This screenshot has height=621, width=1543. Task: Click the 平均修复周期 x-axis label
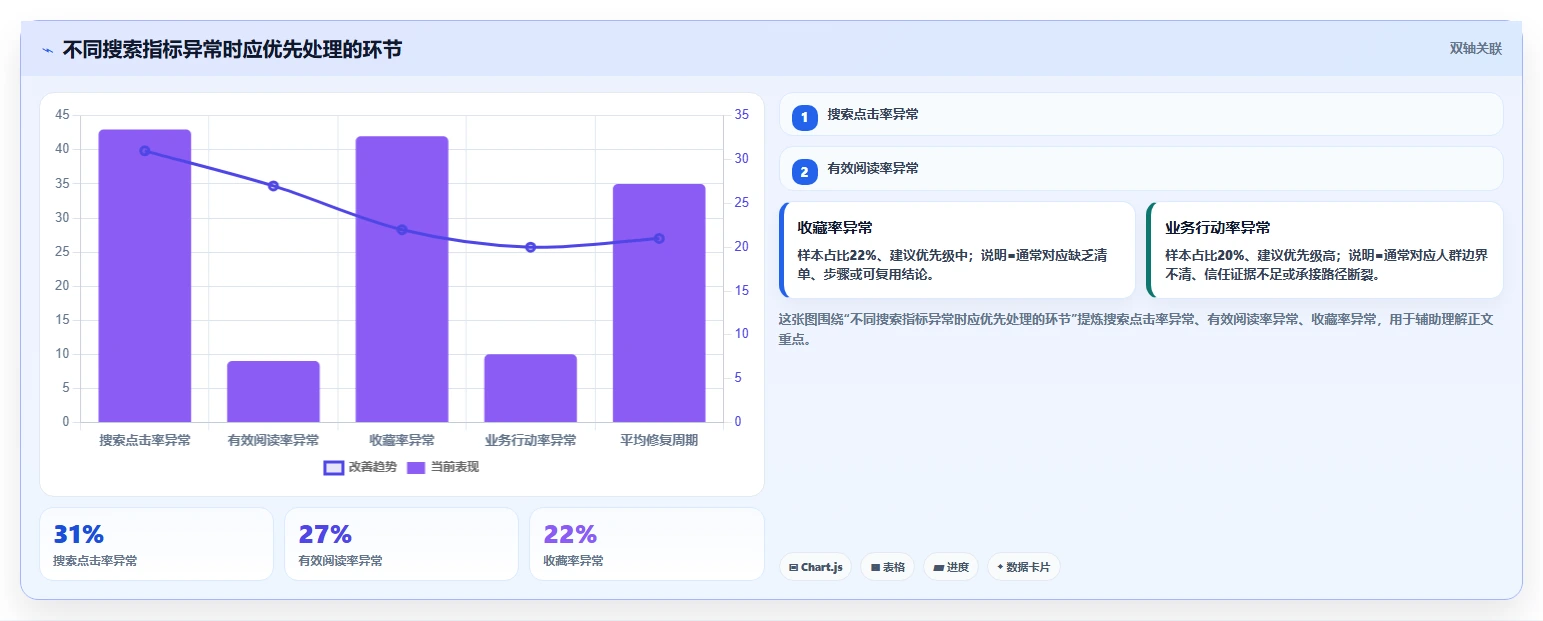pyautogui.click(x=659, y=440)
